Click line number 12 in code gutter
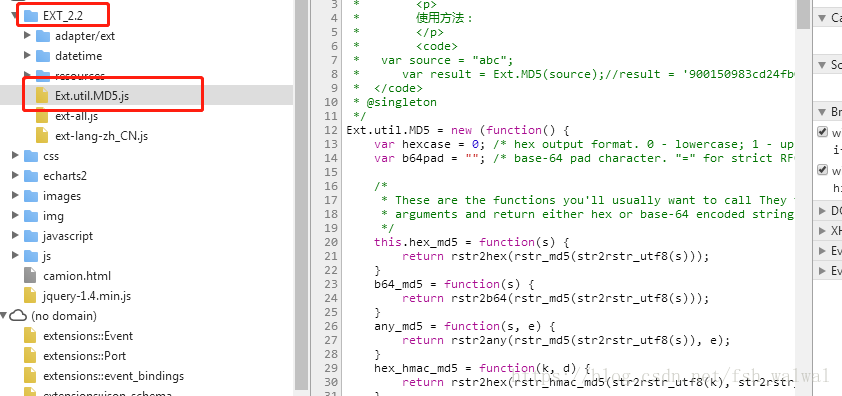This screenshot has width=842, height=396. [331, 130]
